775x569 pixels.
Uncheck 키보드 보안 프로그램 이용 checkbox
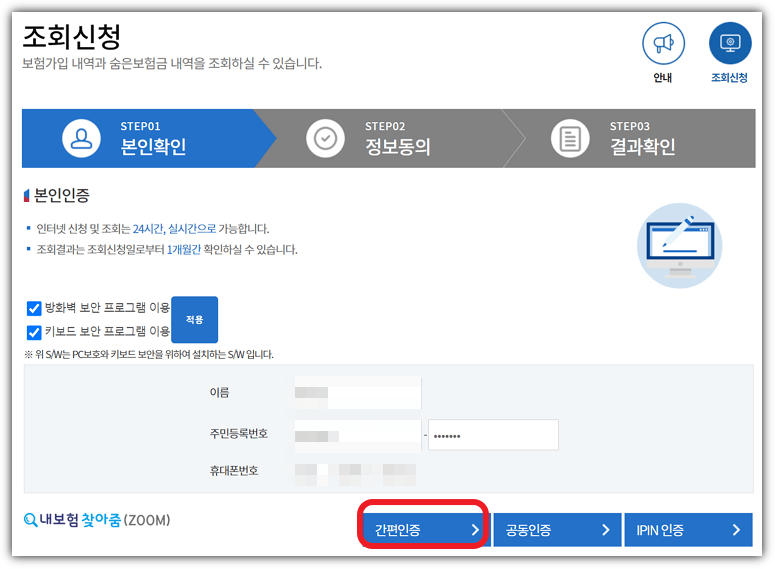tap(34, 331)
